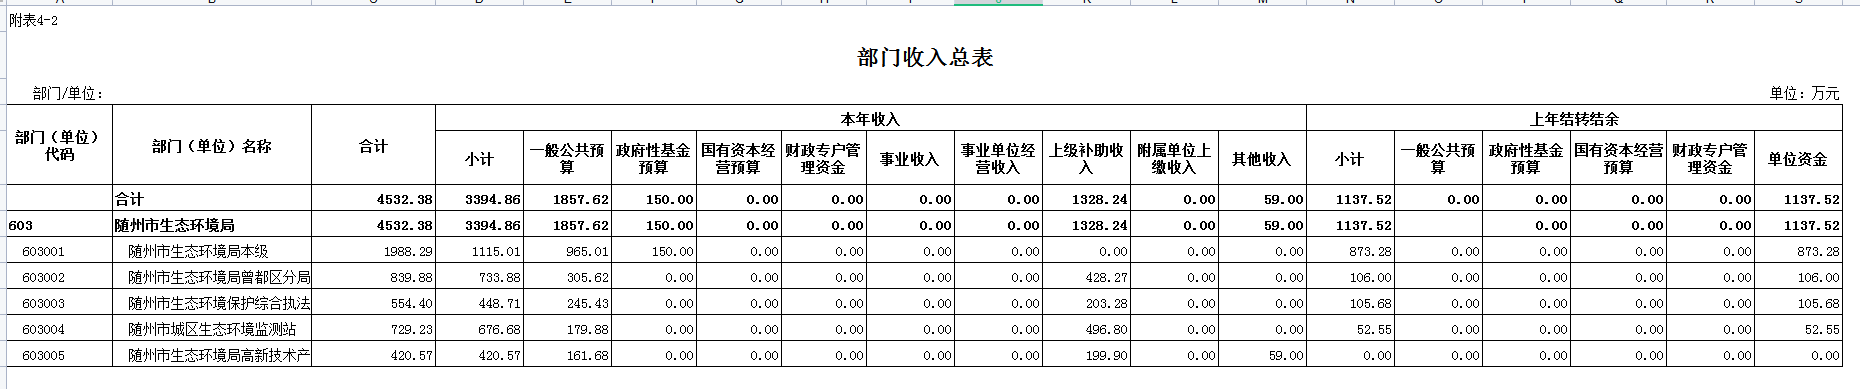1860x389 pixels.
Task: Select the 一般公共预算 header under 本年收入
Action: tap(567, 158)
